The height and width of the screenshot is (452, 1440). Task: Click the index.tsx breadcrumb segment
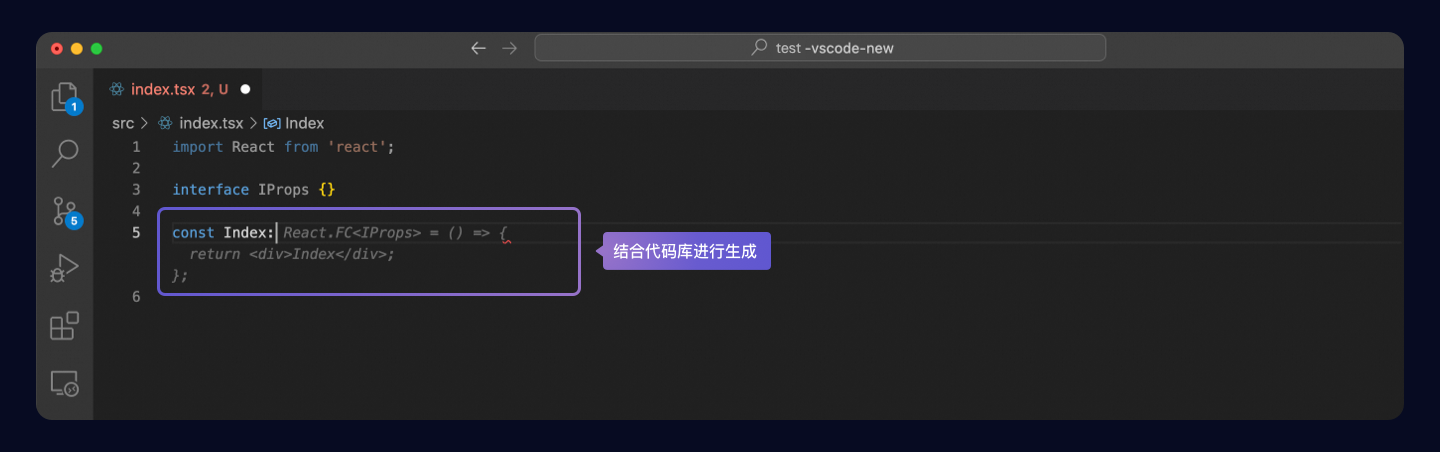click(211, 123)
